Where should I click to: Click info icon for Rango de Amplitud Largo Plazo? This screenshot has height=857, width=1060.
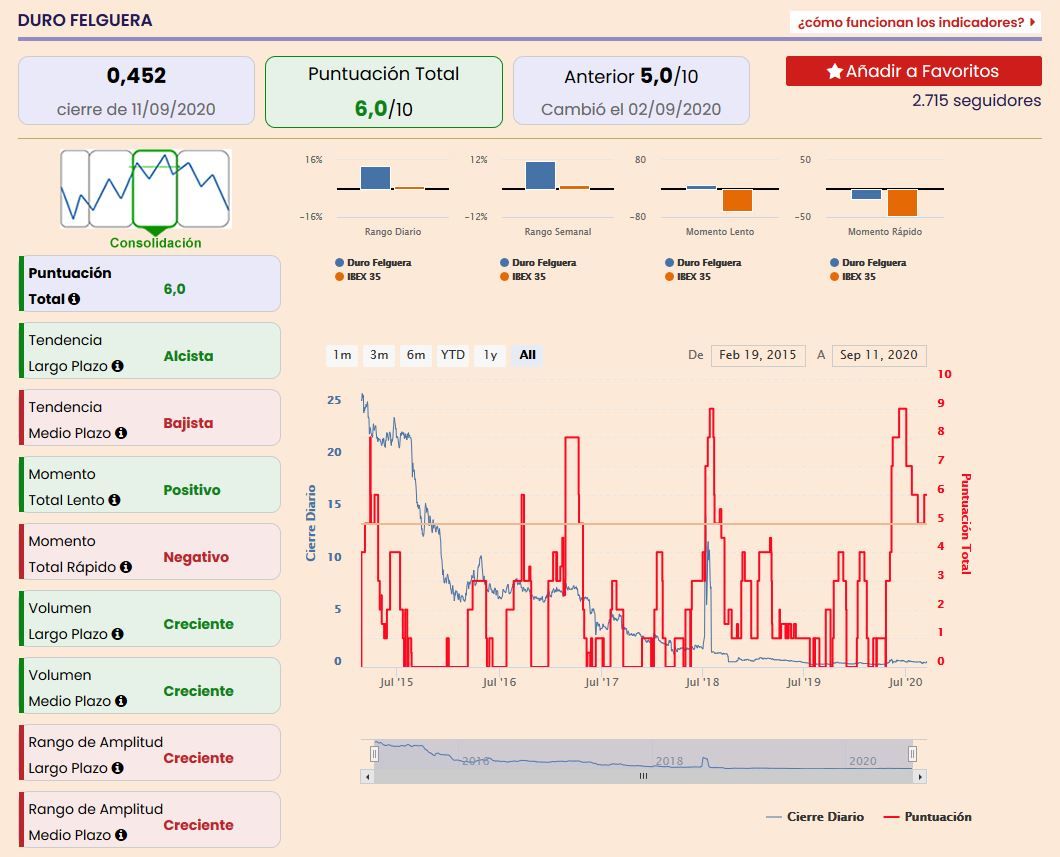pos(118,767)
